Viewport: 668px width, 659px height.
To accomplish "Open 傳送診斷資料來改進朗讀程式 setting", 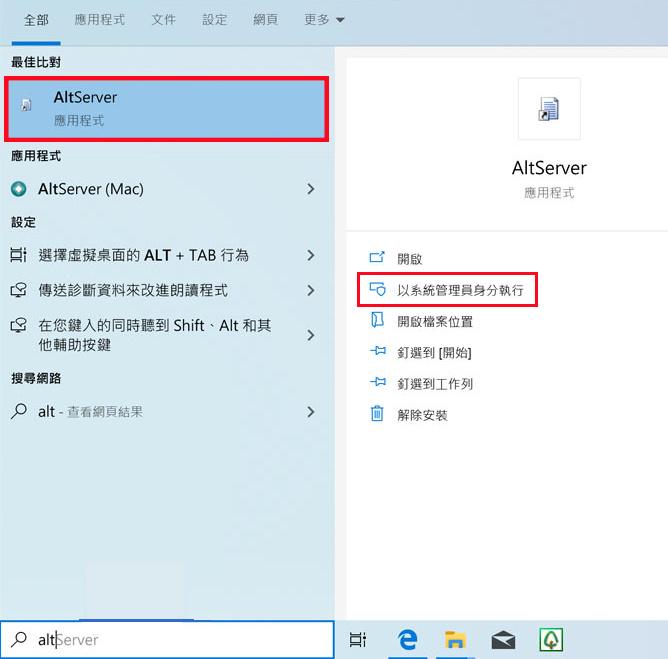I will (x=167, y=290).
